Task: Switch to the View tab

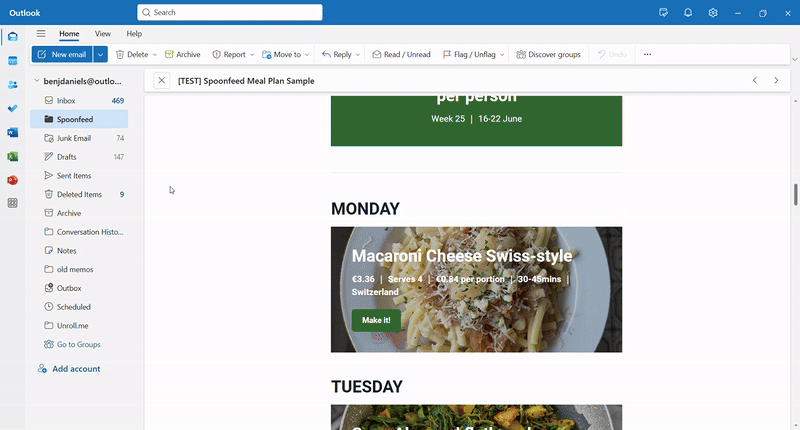Action: pos(103,34)
